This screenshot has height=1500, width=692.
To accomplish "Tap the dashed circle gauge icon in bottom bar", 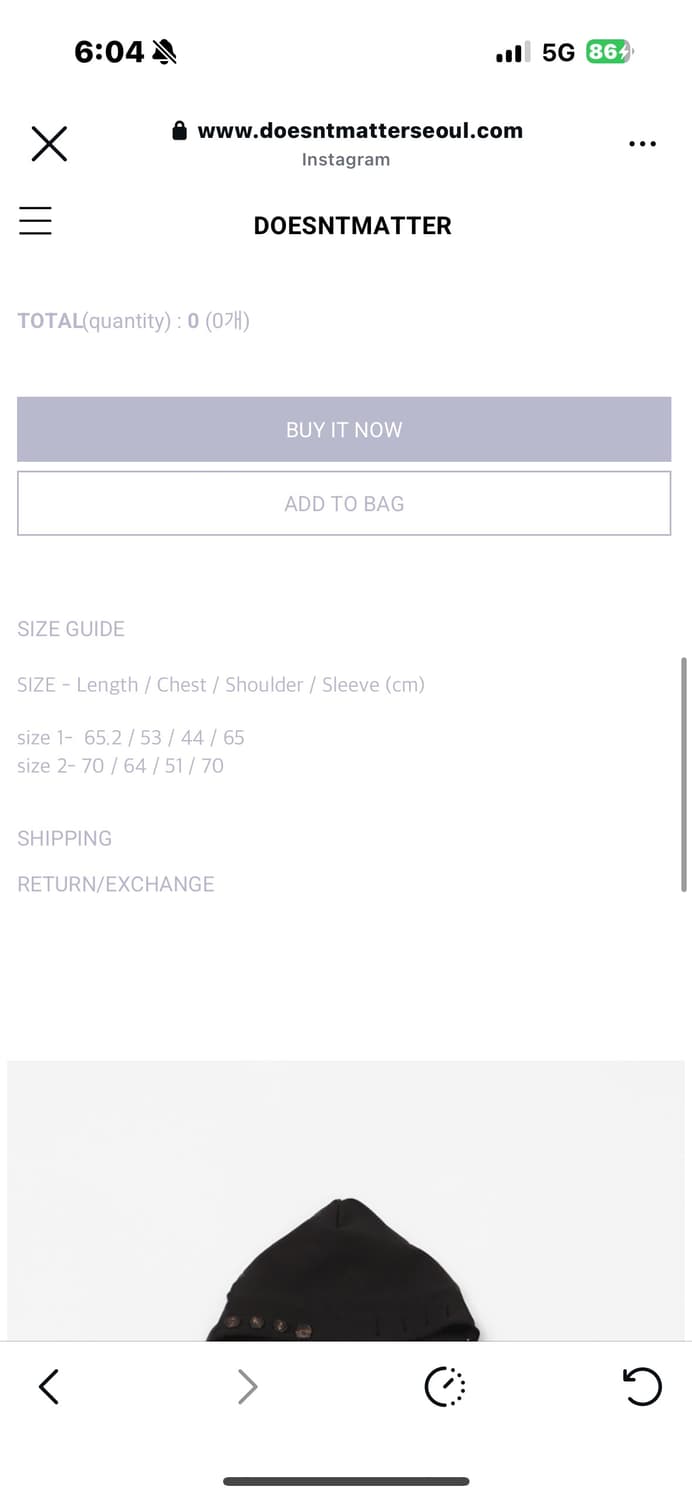I will point(445,1387).
